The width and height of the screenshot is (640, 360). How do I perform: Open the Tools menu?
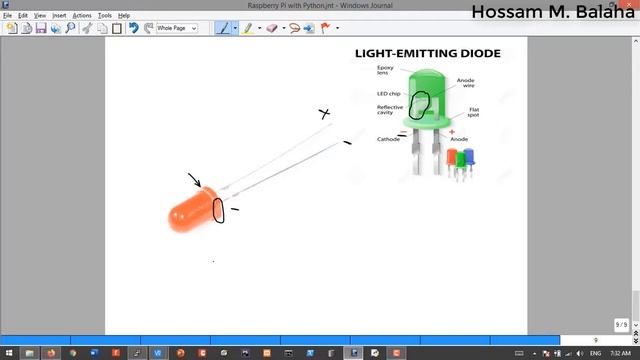[104, 16]
